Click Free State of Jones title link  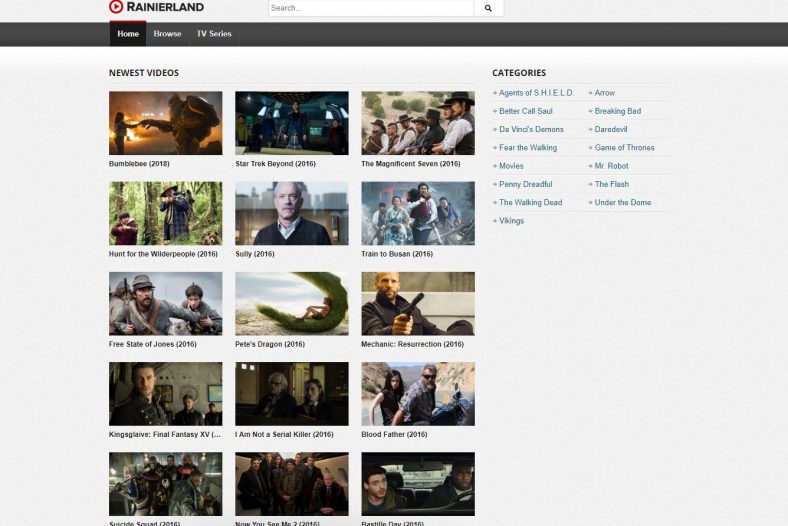tap(152, 344)
